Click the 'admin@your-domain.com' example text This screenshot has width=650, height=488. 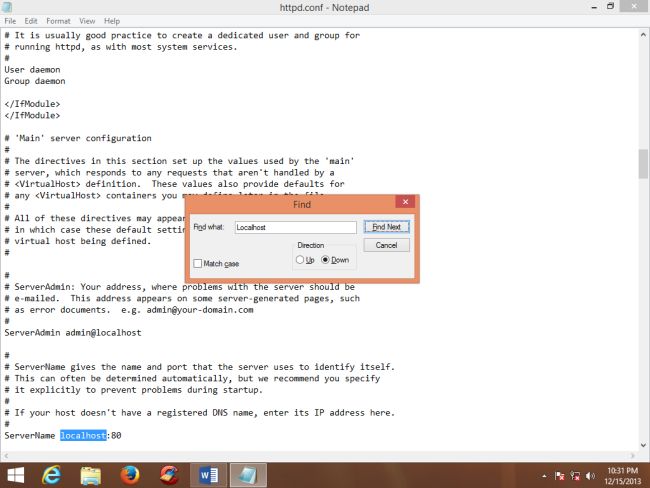pos(200,310)
